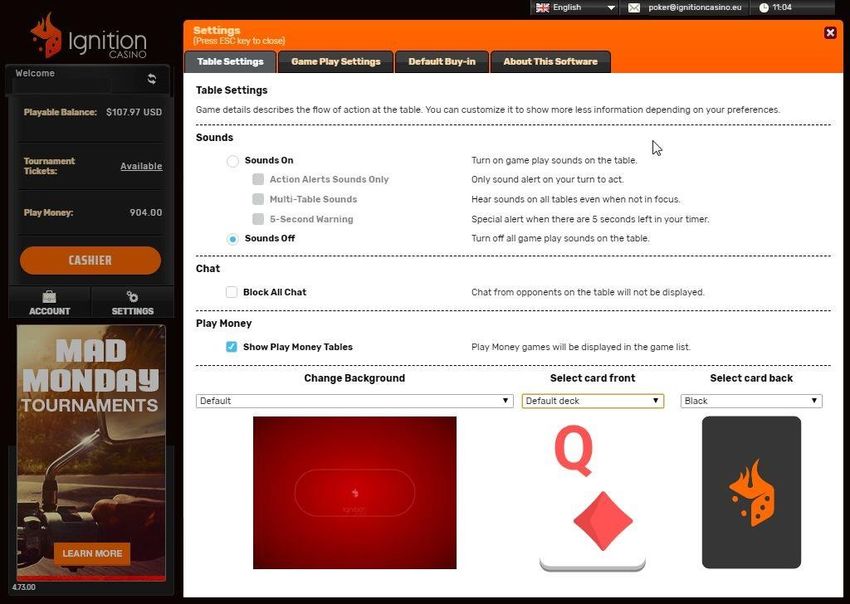This screenshot has height=604, width=850.
Task: Click the red table background preview
Action: (355, 493)
